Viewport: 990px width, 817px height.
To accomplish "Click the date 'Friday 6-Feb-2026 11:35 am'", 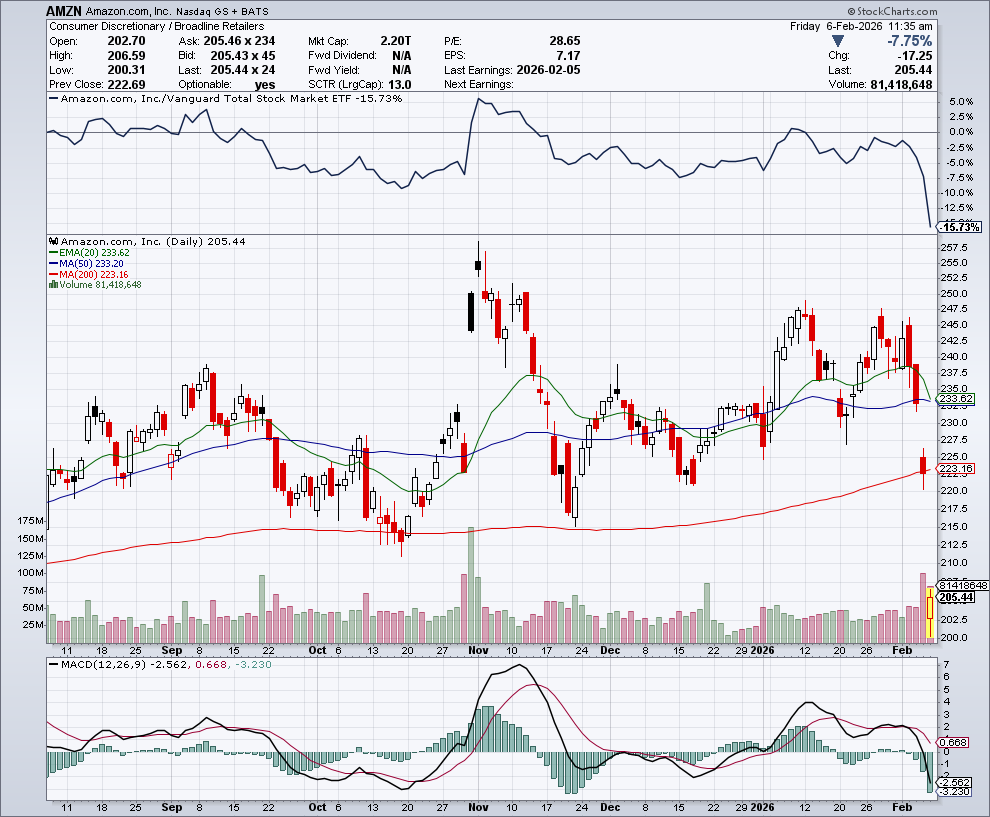I will pos(861,26).
